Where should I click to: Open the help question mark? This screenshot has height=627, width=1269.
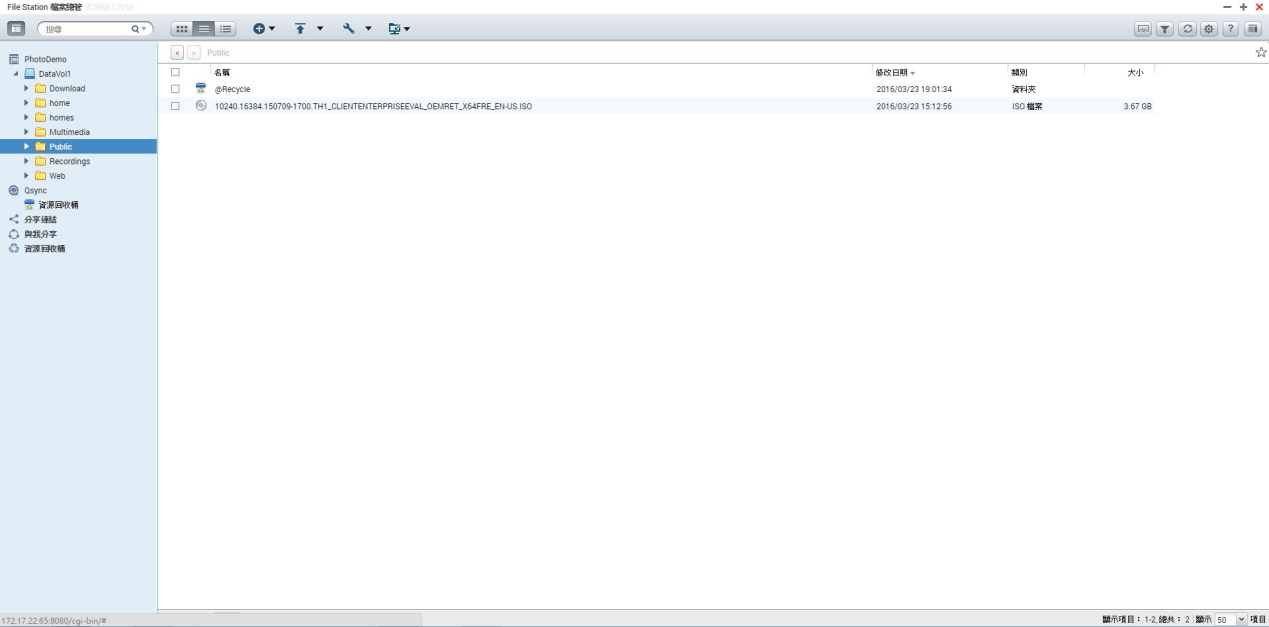coord(1231,29)
